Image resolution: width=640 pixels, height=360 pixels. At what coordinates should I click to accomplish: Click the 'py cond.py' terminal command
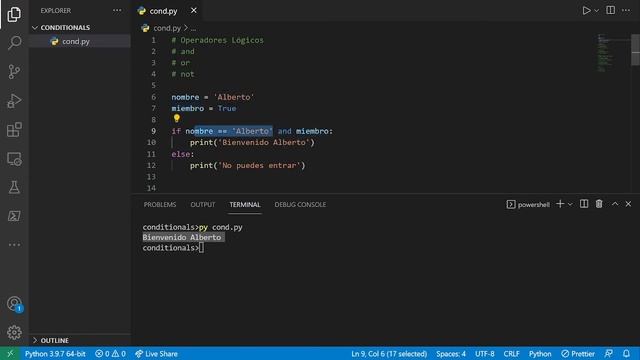coord(221,227)
